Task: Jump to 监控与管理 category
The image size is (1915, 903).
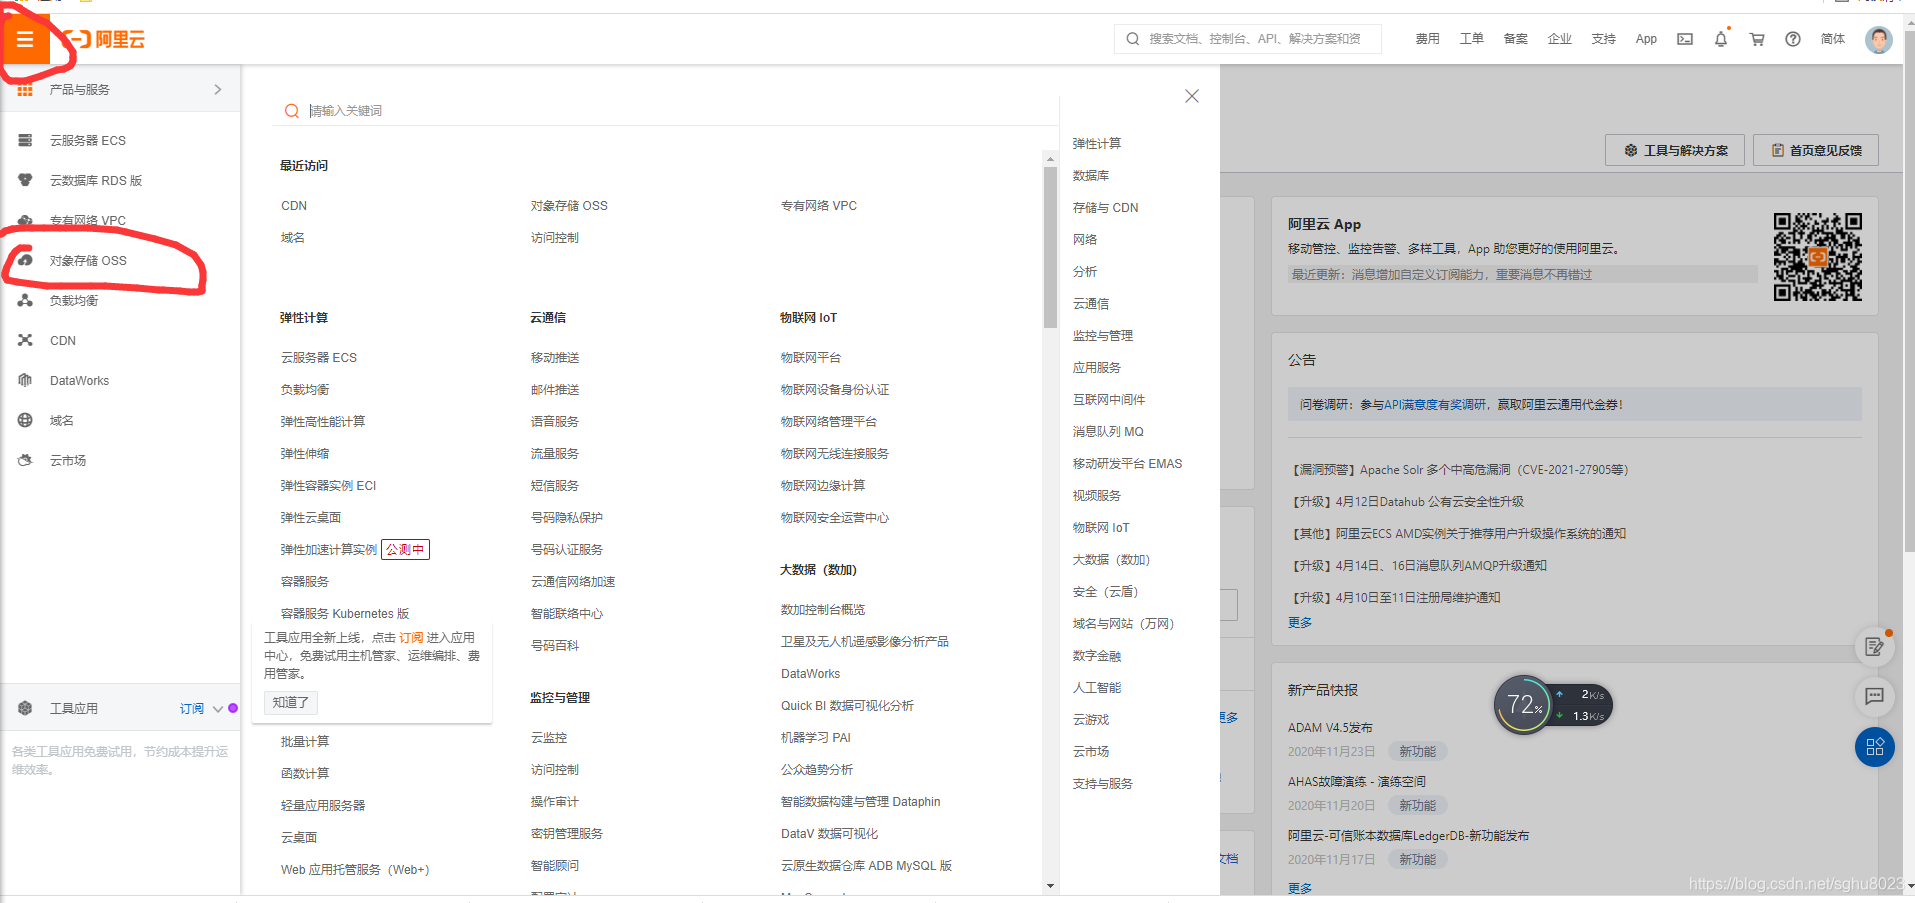Action: pos(1103,336)
